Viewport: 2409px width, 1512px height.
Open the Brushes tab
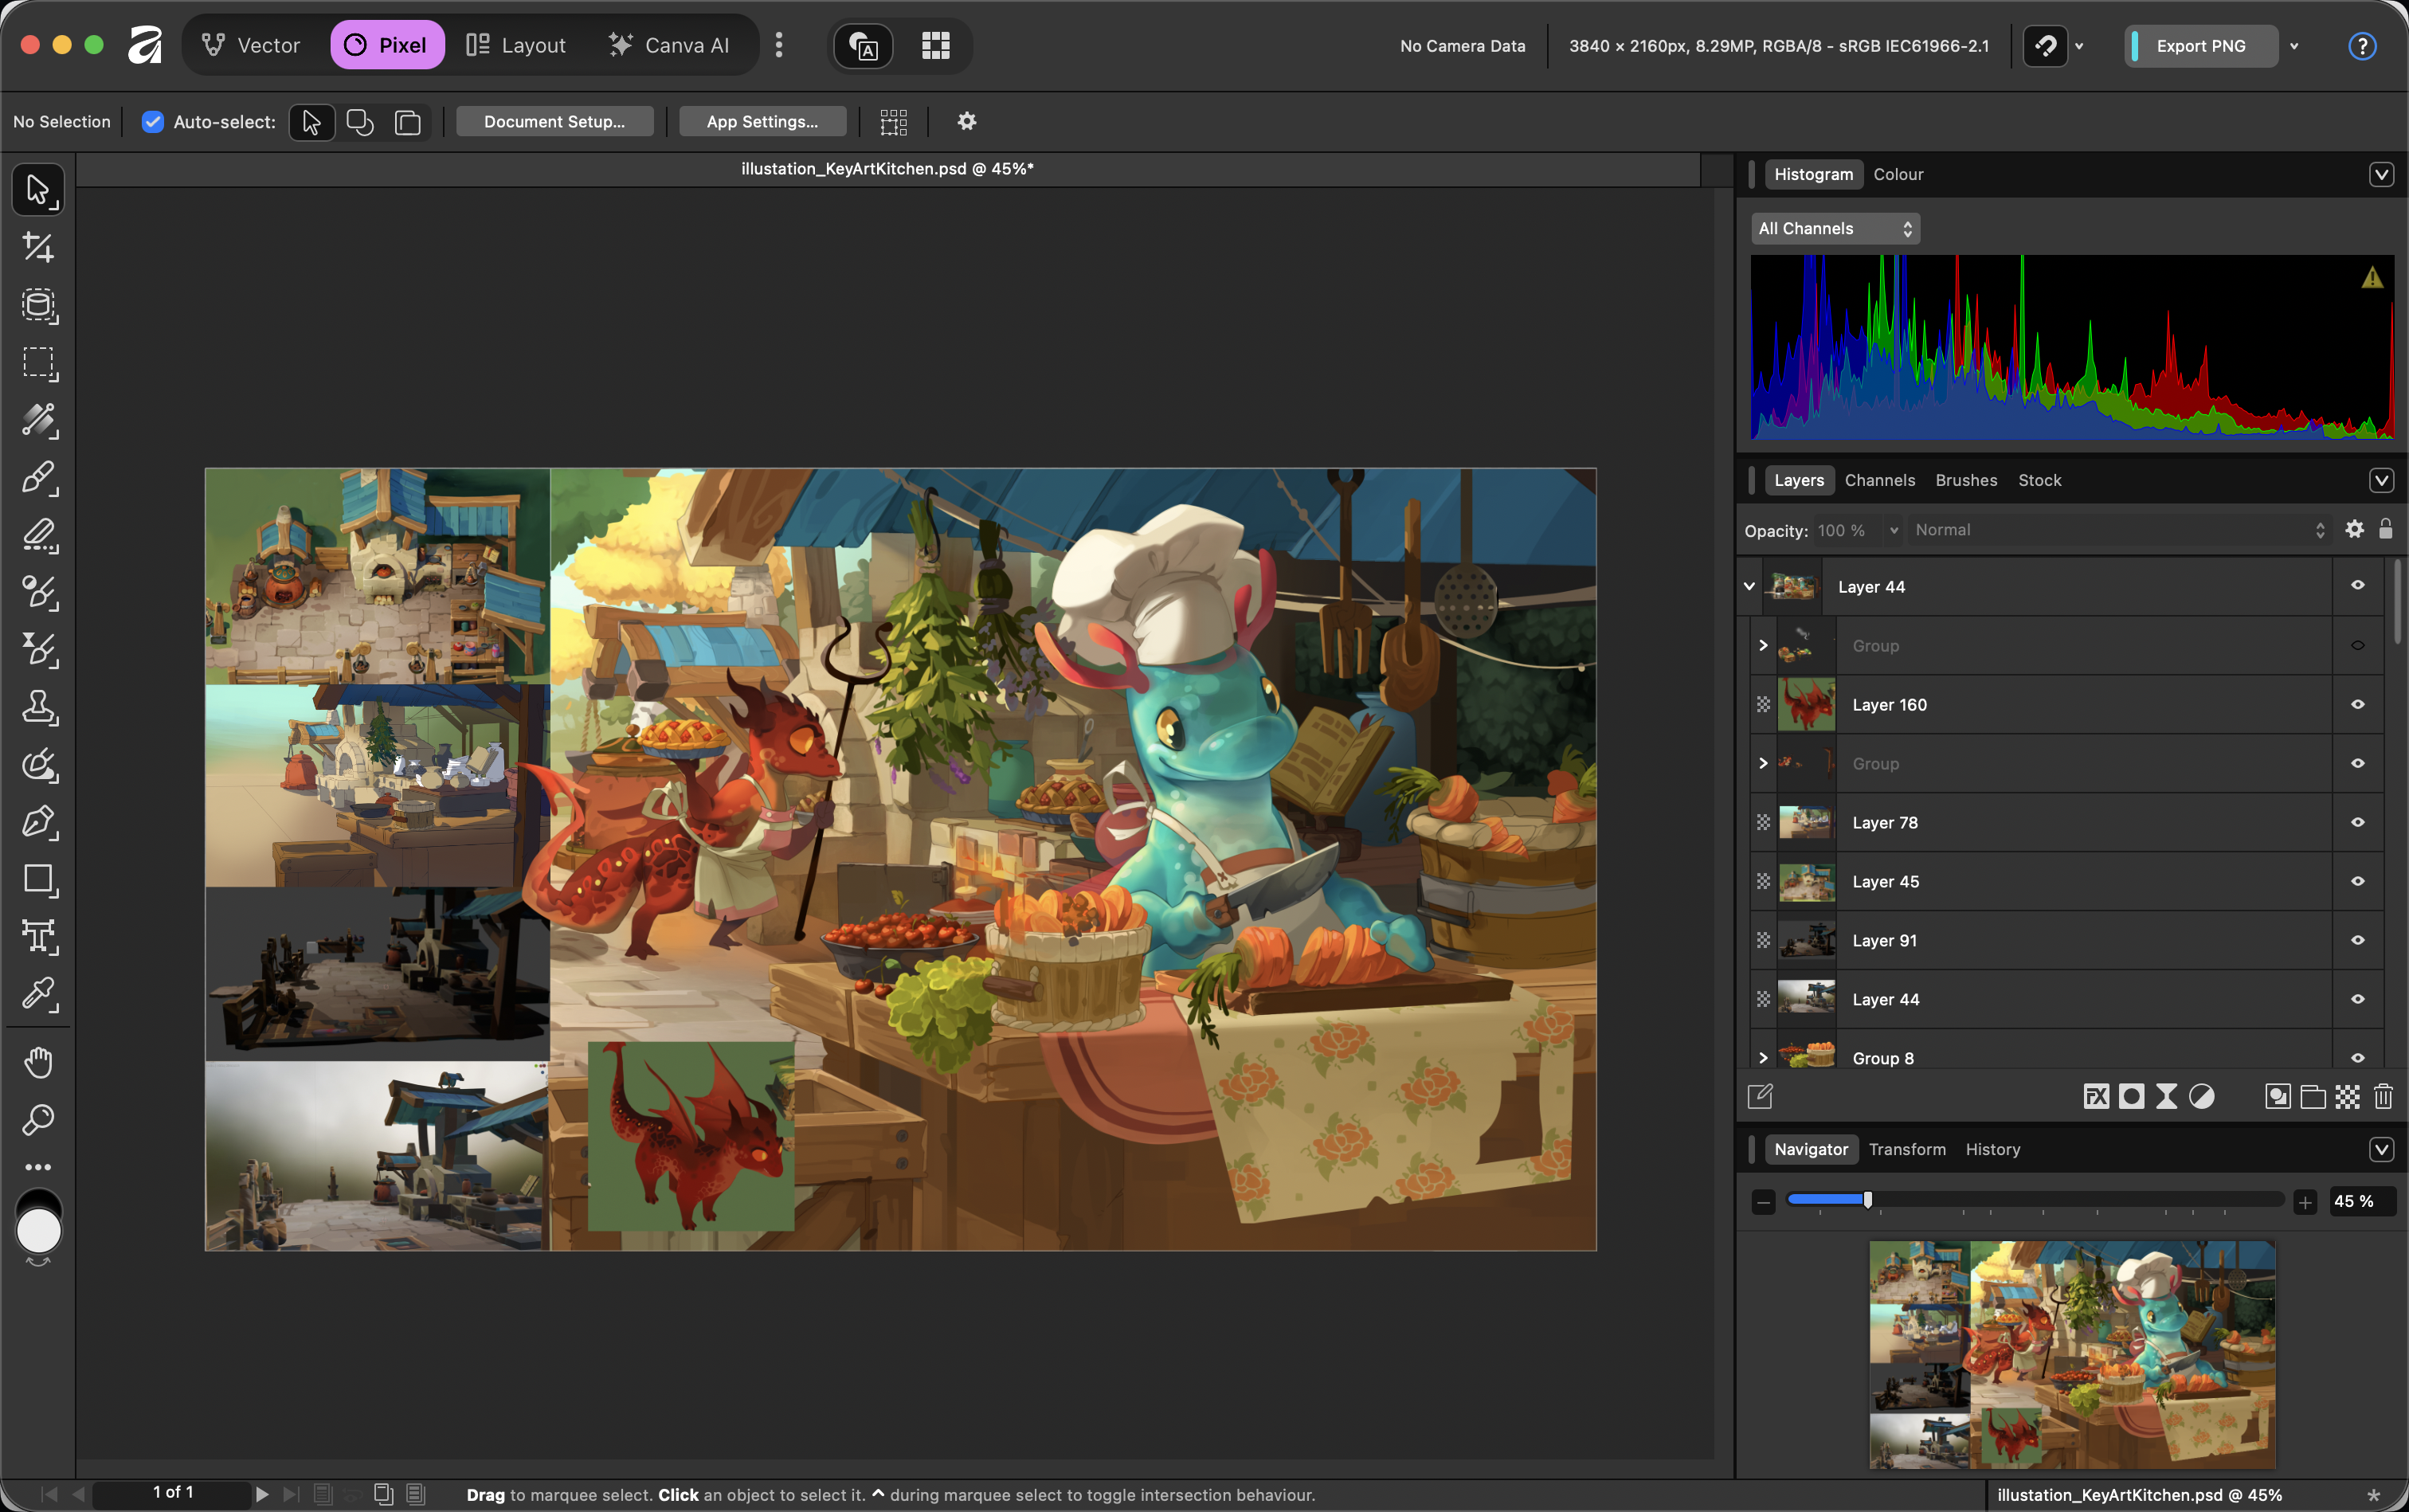tap(1966, 480)
